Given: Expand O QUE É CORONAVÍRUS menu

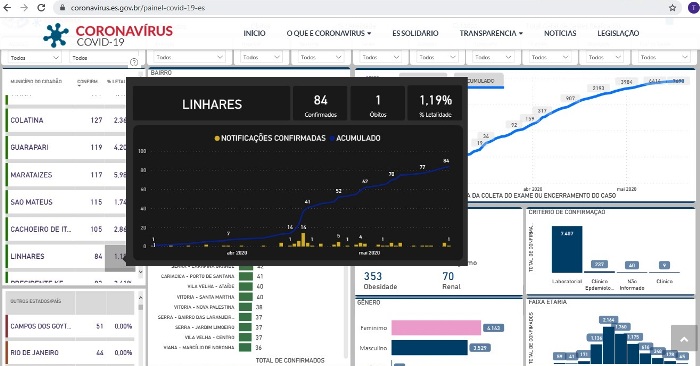Looking at the screenshot, I should click(x=329, y=33).
